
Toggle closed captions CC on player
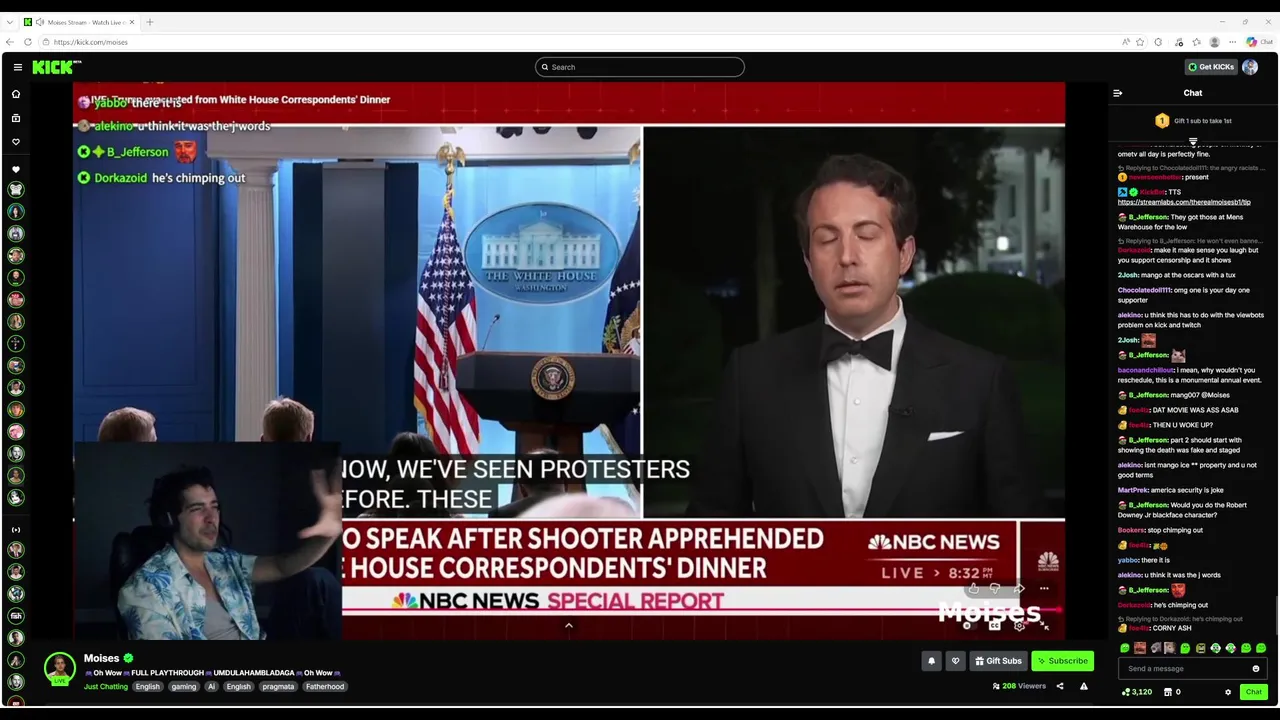pos(994,626)
